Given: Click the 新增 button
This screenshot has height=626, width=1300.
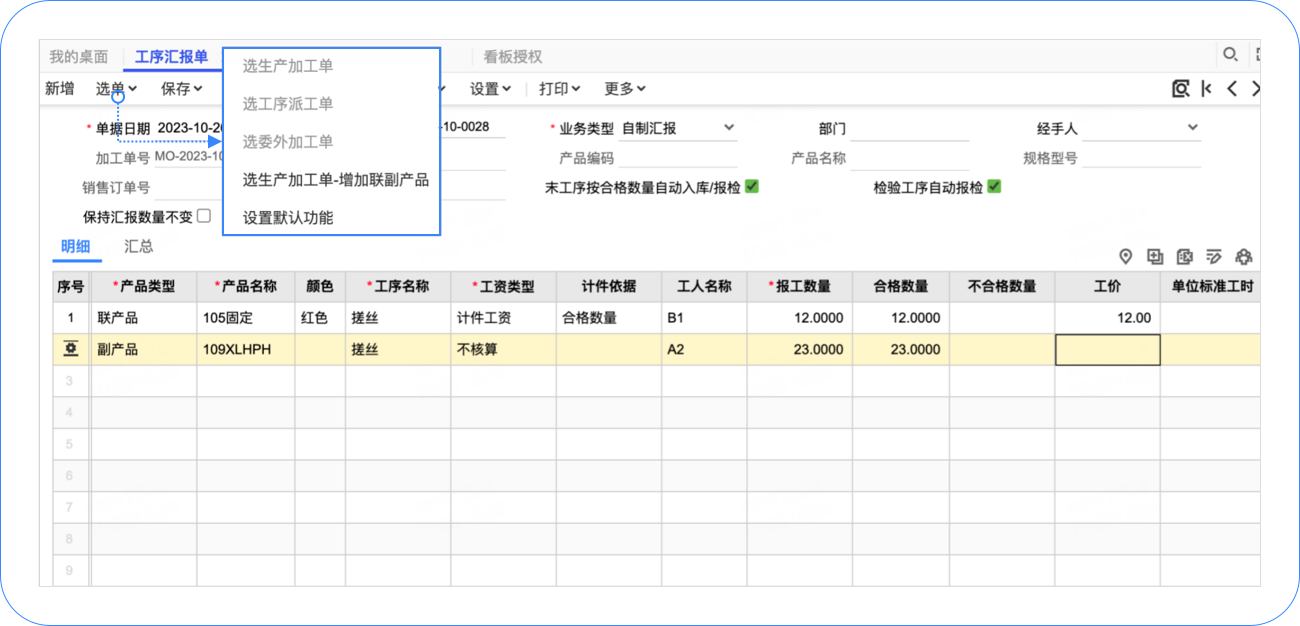Looking at the screenshot, I should point(59,89).
